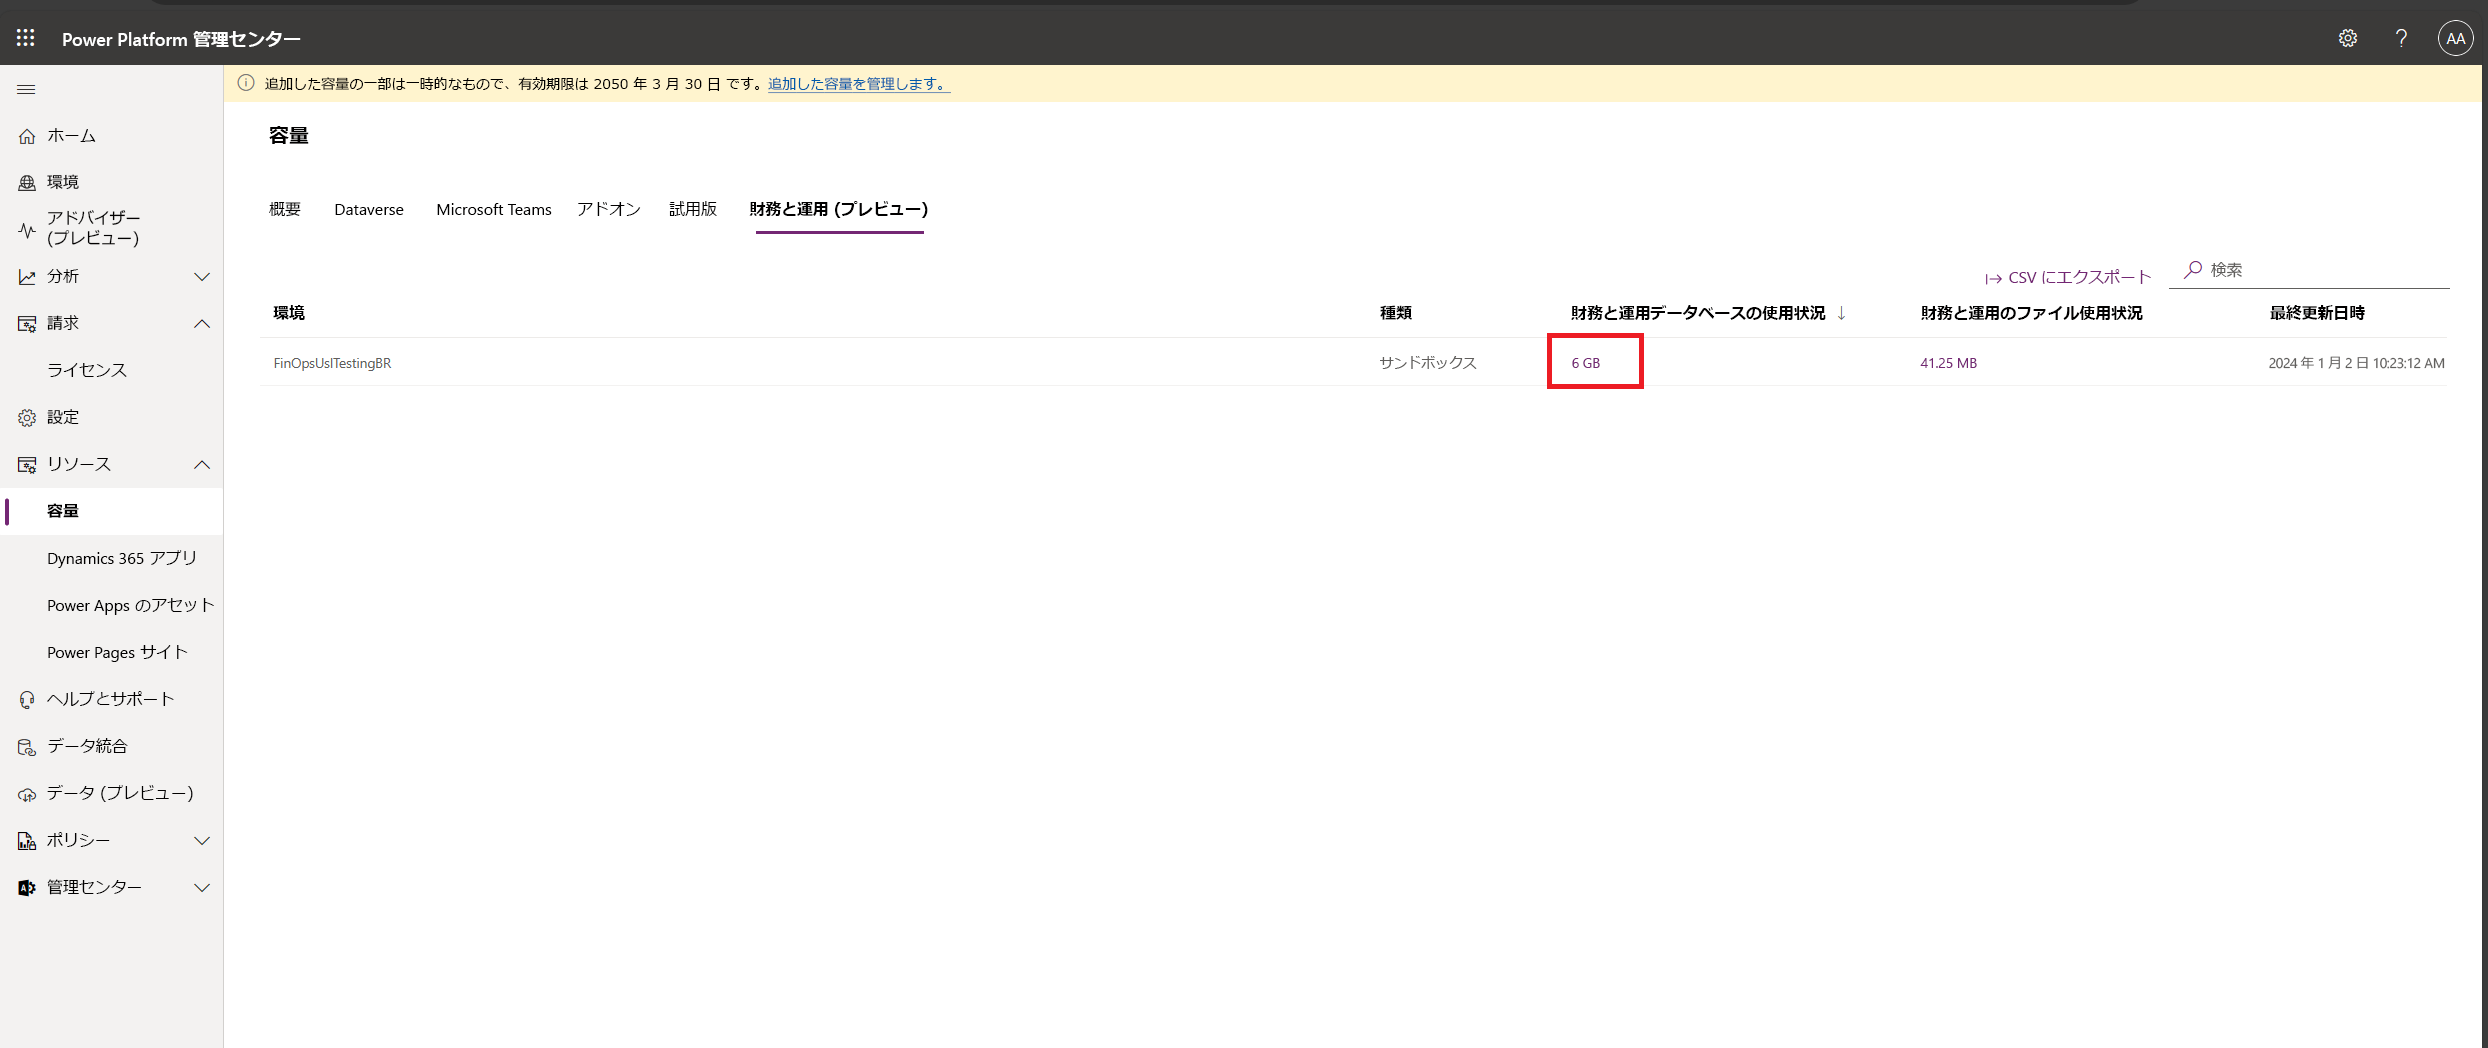Image resolution: width=2488 pixels, height=1048 pixels.
Task: Collapse the 請求 chevron
Action: coord(202,324)
